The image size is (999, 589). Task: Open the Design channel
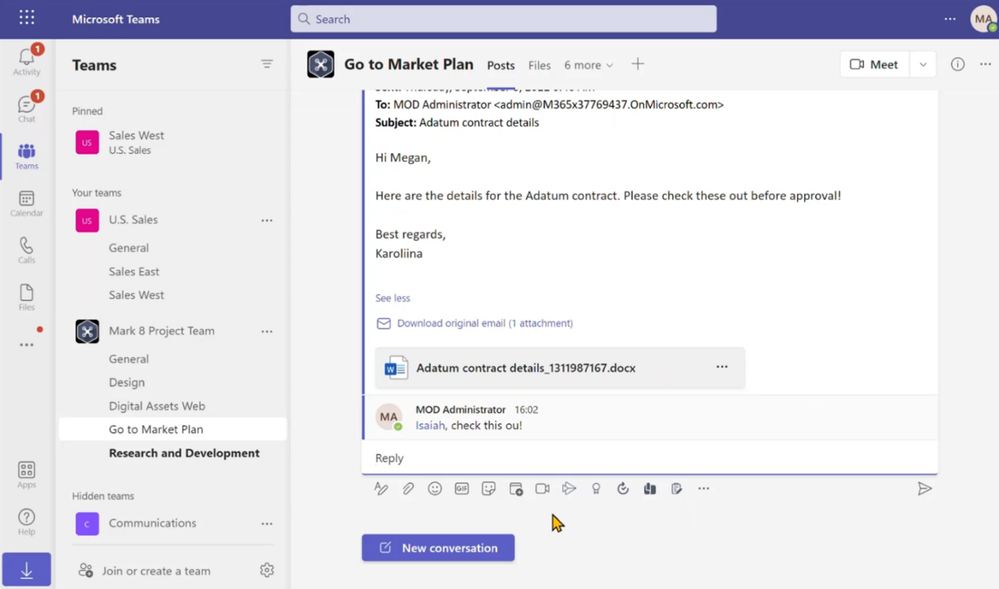(x=127, y=382)
